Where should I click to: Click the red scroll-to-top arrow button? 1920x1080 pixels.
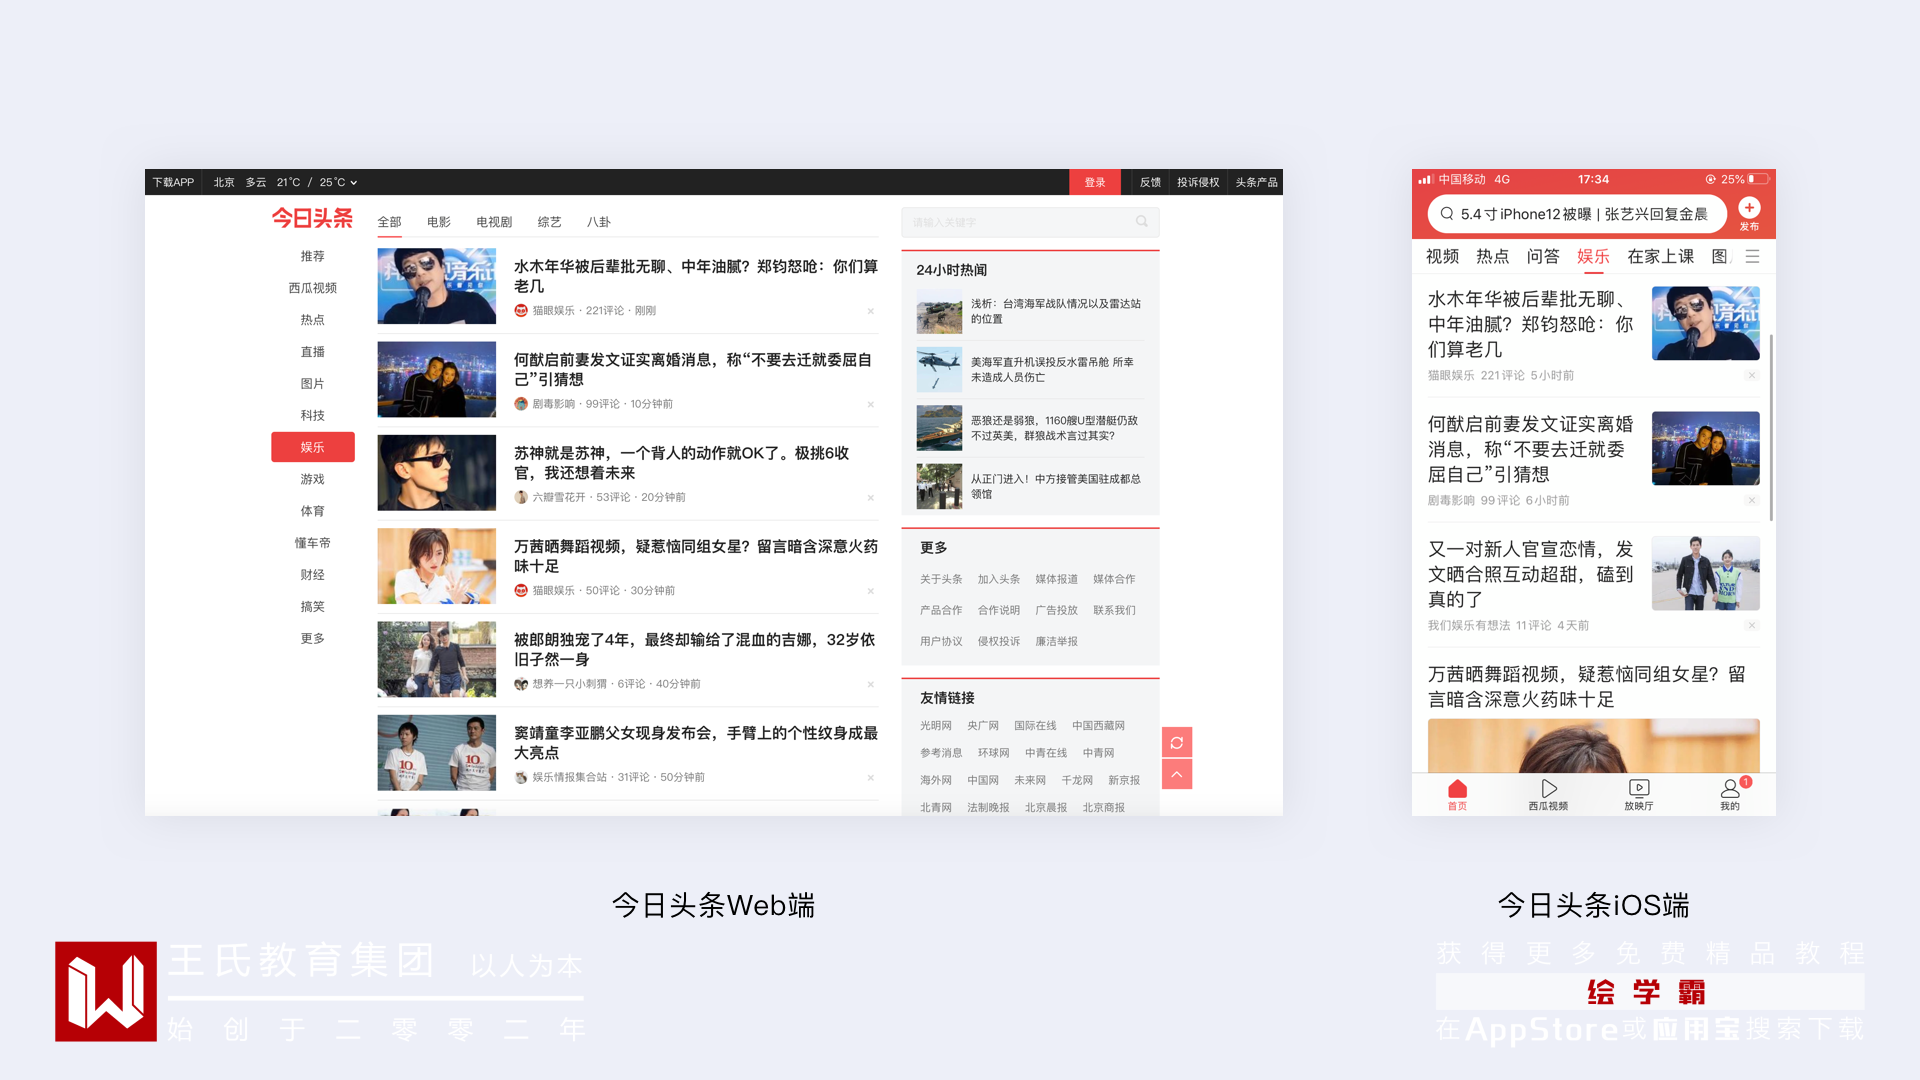coord(1176,774)
